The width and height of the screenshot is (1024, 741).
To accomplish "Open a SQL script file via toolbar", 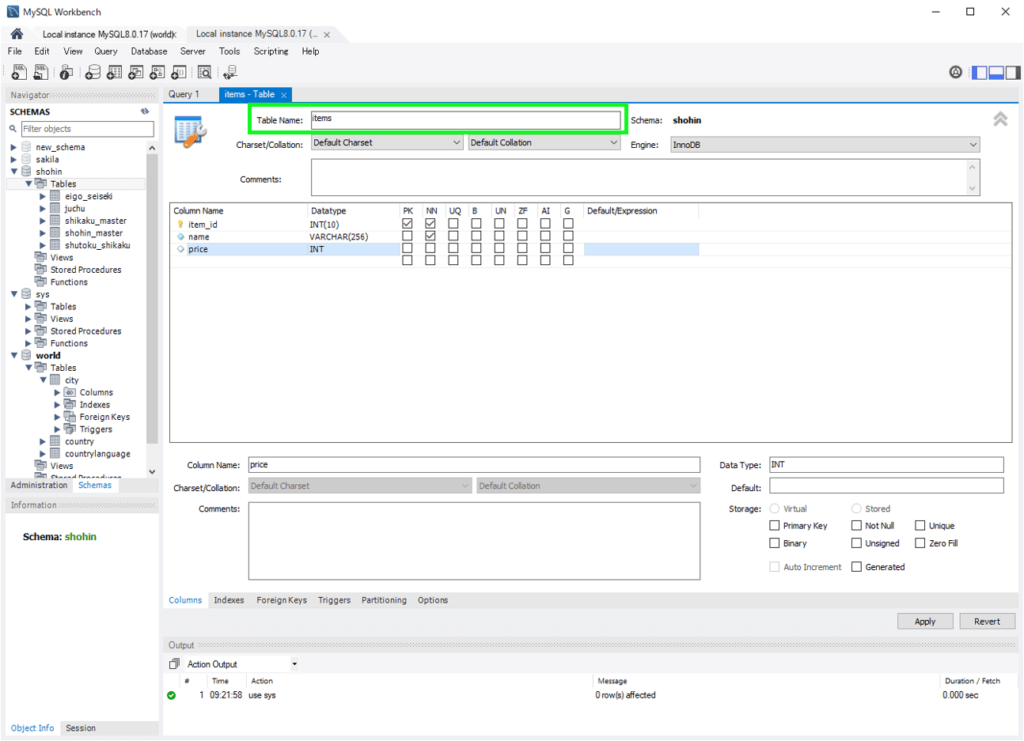I will pos(40,72).
